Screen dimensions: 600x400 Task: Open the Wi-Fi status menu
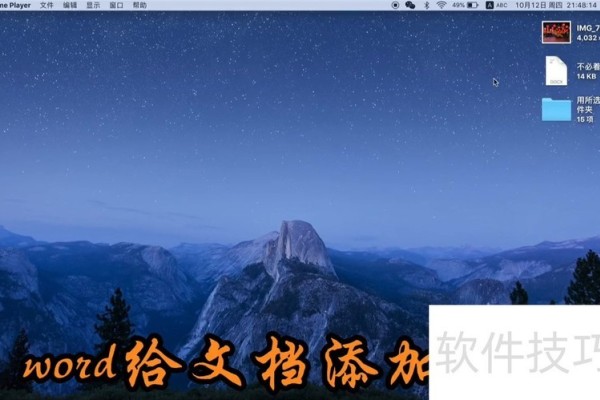pyautogui.click(x=441, y=5)
